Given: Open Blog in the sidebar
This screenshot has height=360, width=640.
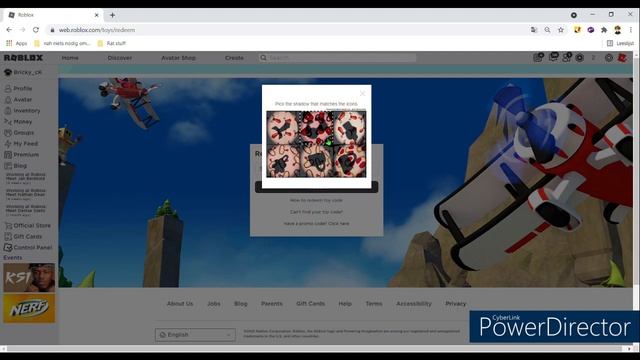Looking at the screenshot, I should tap(16, 166).
